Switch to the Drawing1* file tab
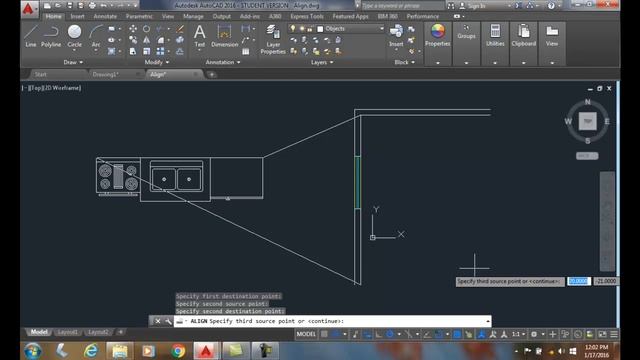This screenshot has width=640, height=360. coord(106,74)
